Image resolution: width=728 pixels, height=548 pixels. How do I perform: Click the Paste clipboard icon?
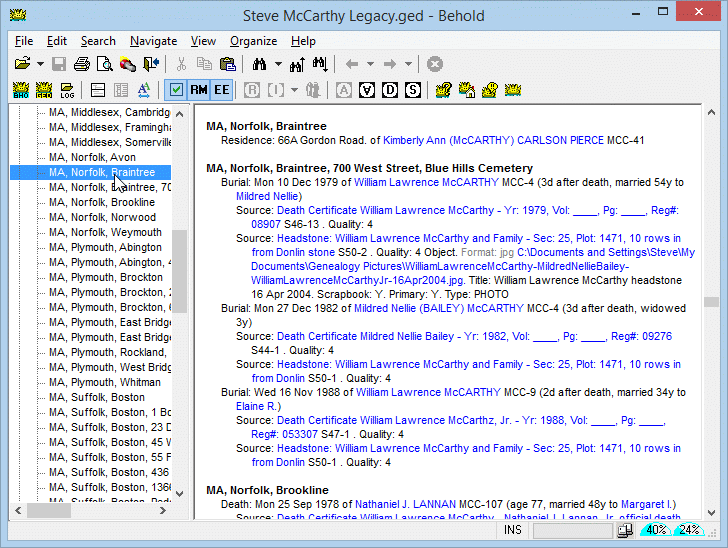[226, 64]
